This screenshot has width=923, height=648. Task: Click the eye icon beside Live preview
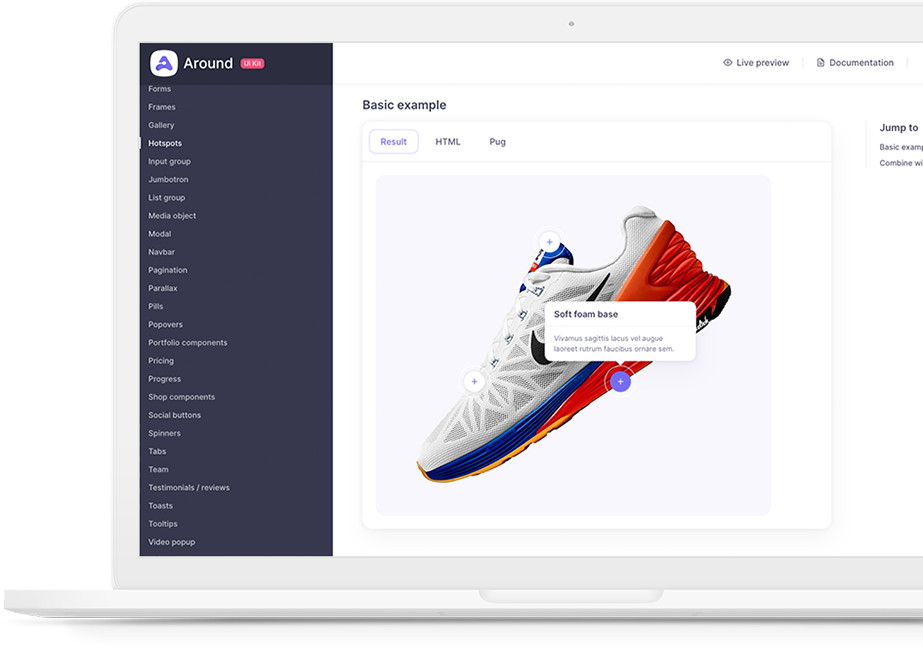coord(728,63)
